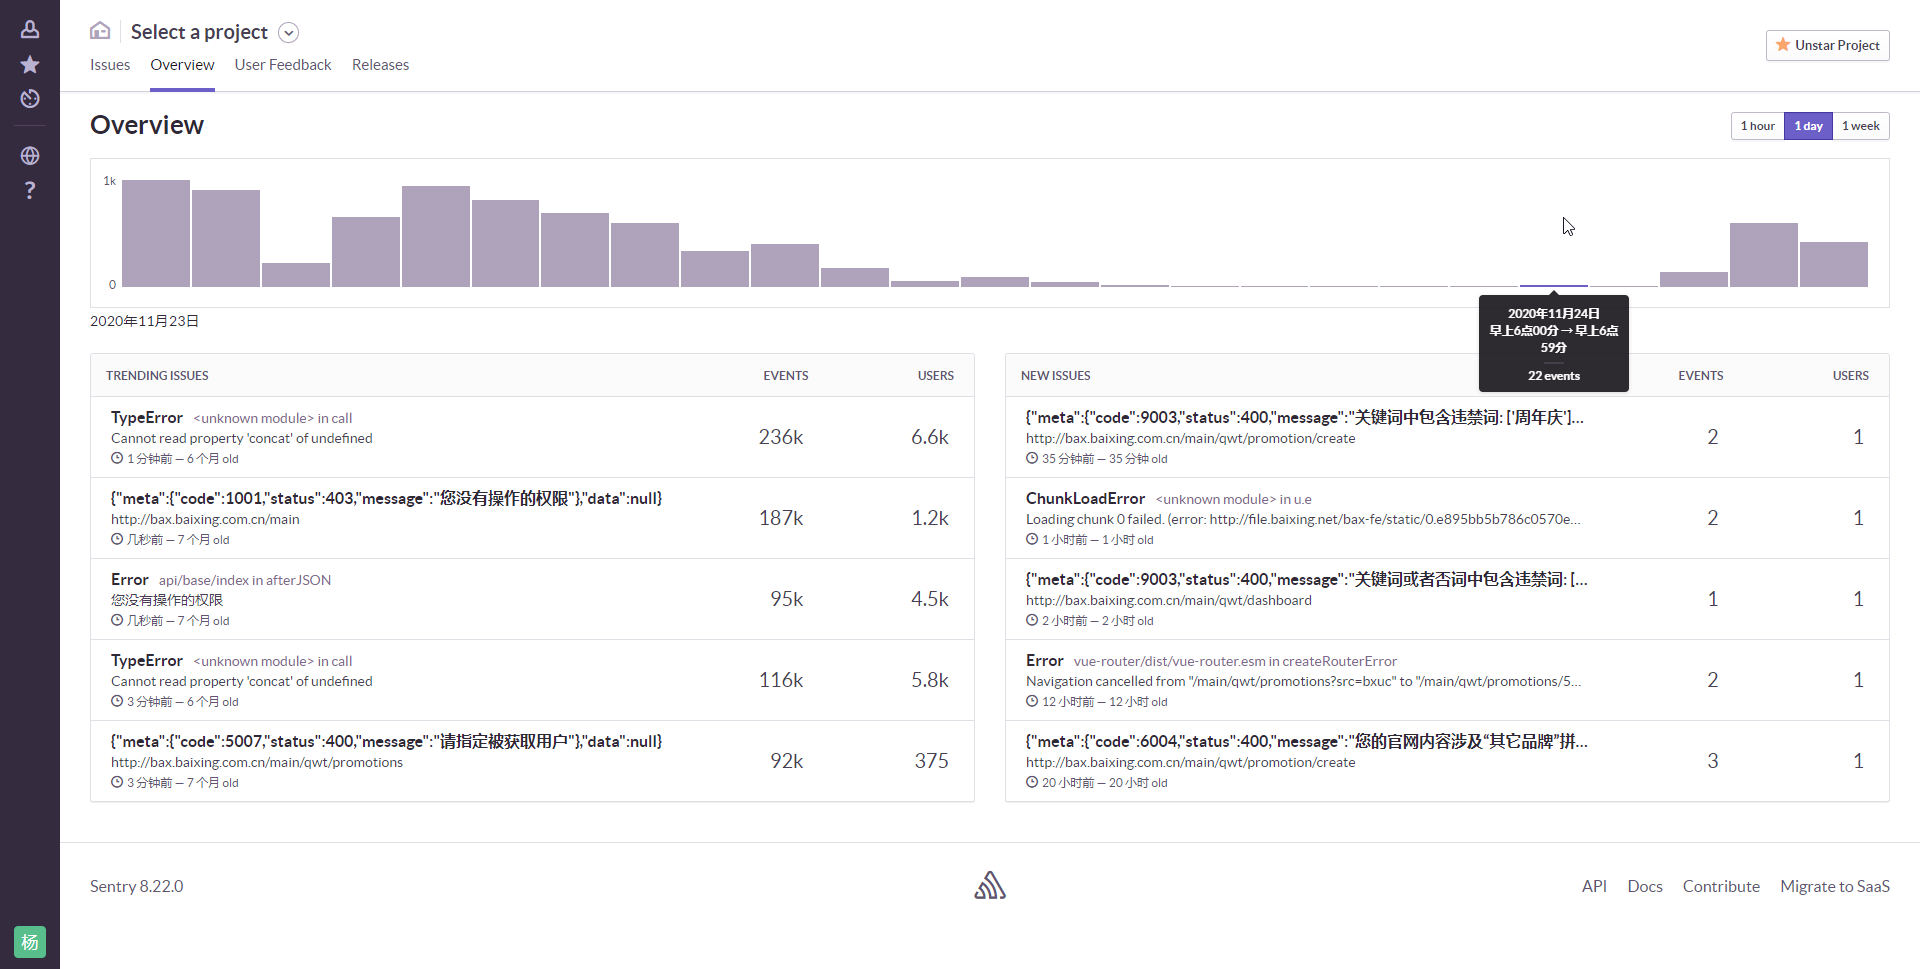Open the ChunkLoadError new issue
Image resolution: width=1920 pixels, height=969 pixels.
(1085, 498)
